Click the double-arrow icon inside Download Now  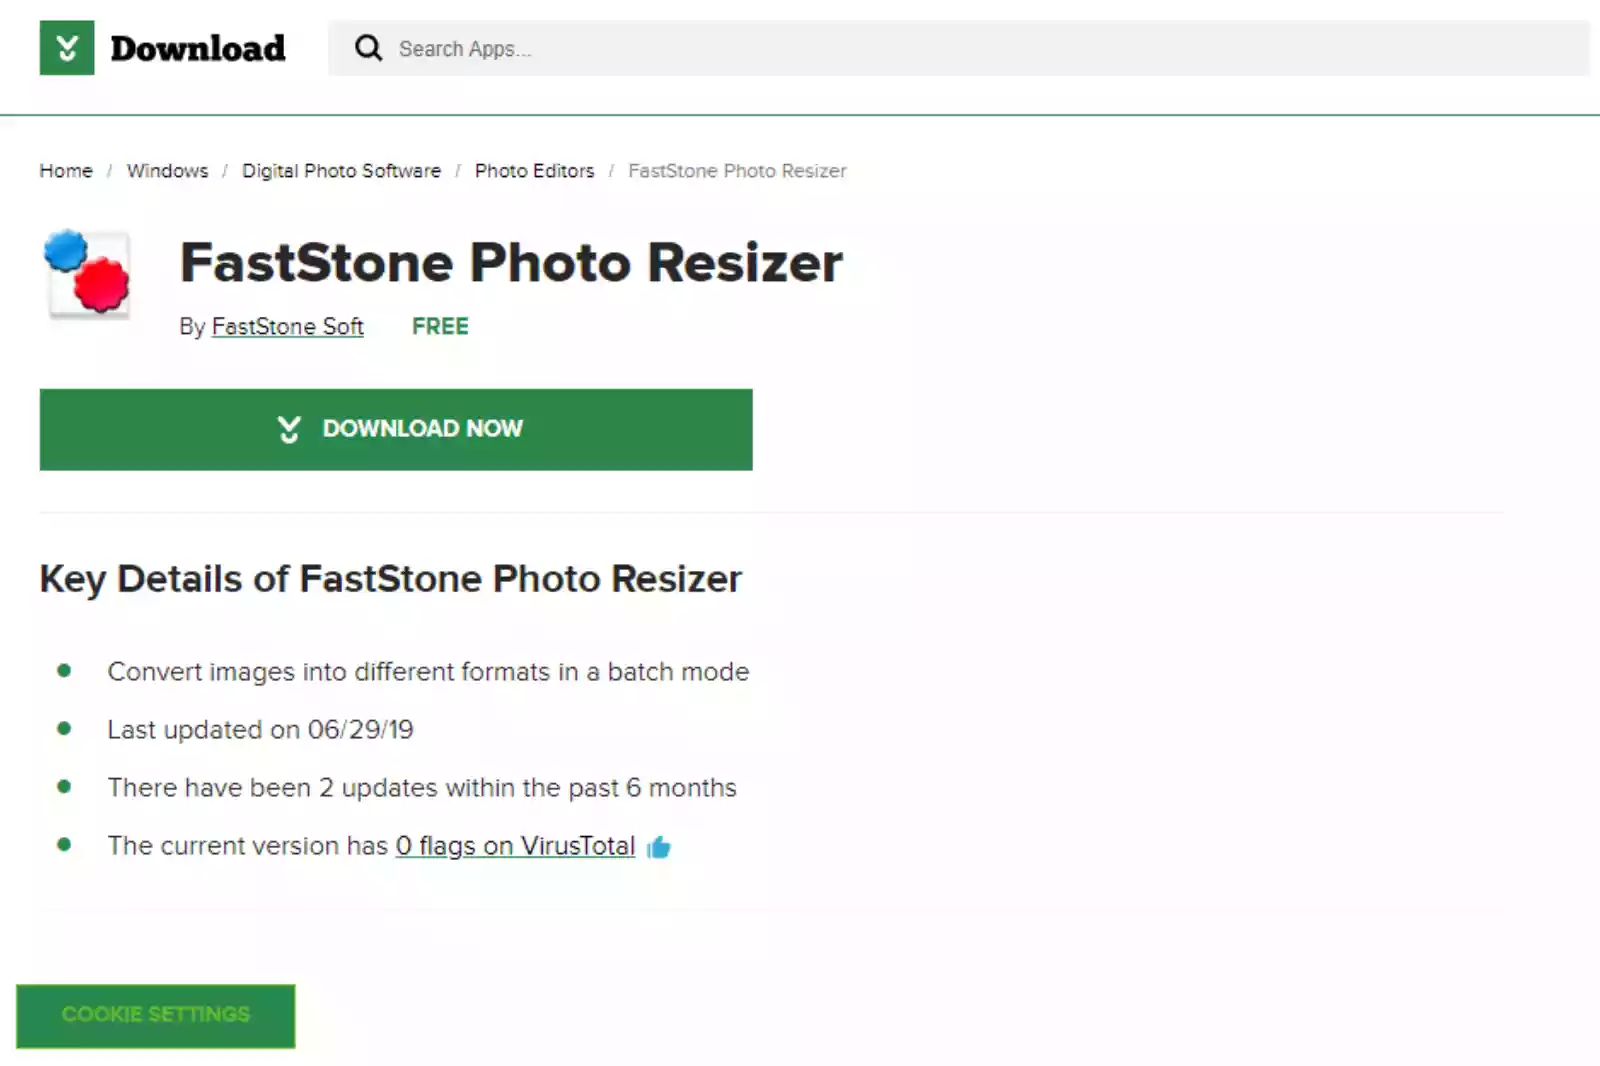pyautogui.click(x=289, y=429)
